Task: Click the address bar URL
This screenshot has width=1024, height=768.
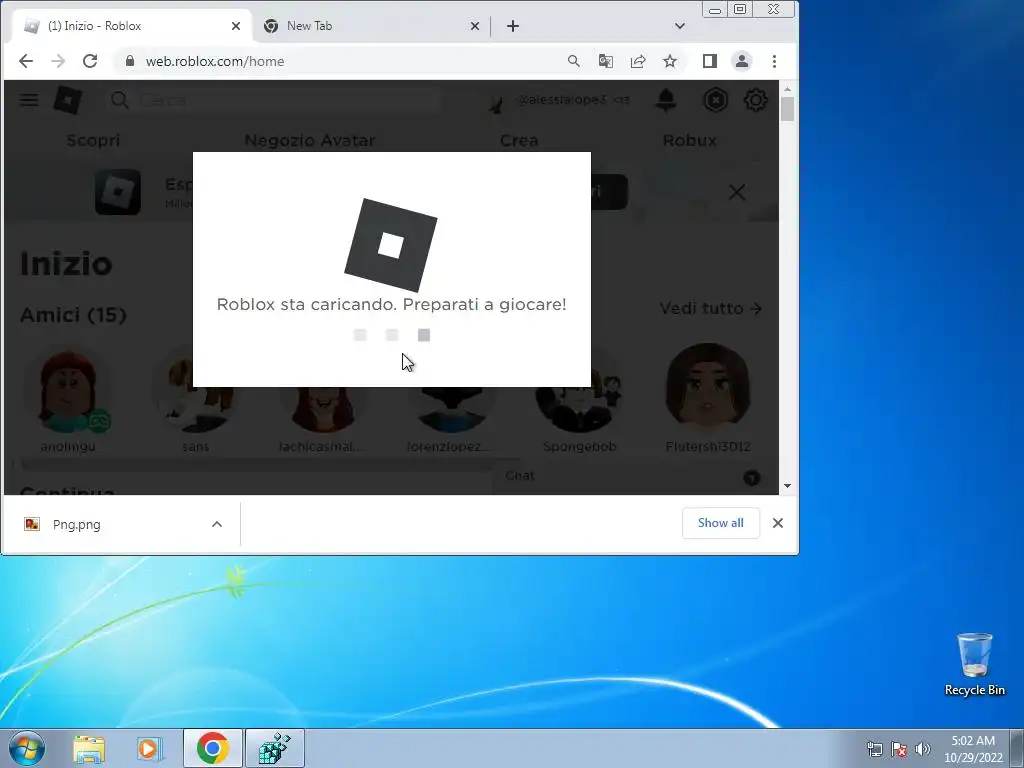Action: 215,61
